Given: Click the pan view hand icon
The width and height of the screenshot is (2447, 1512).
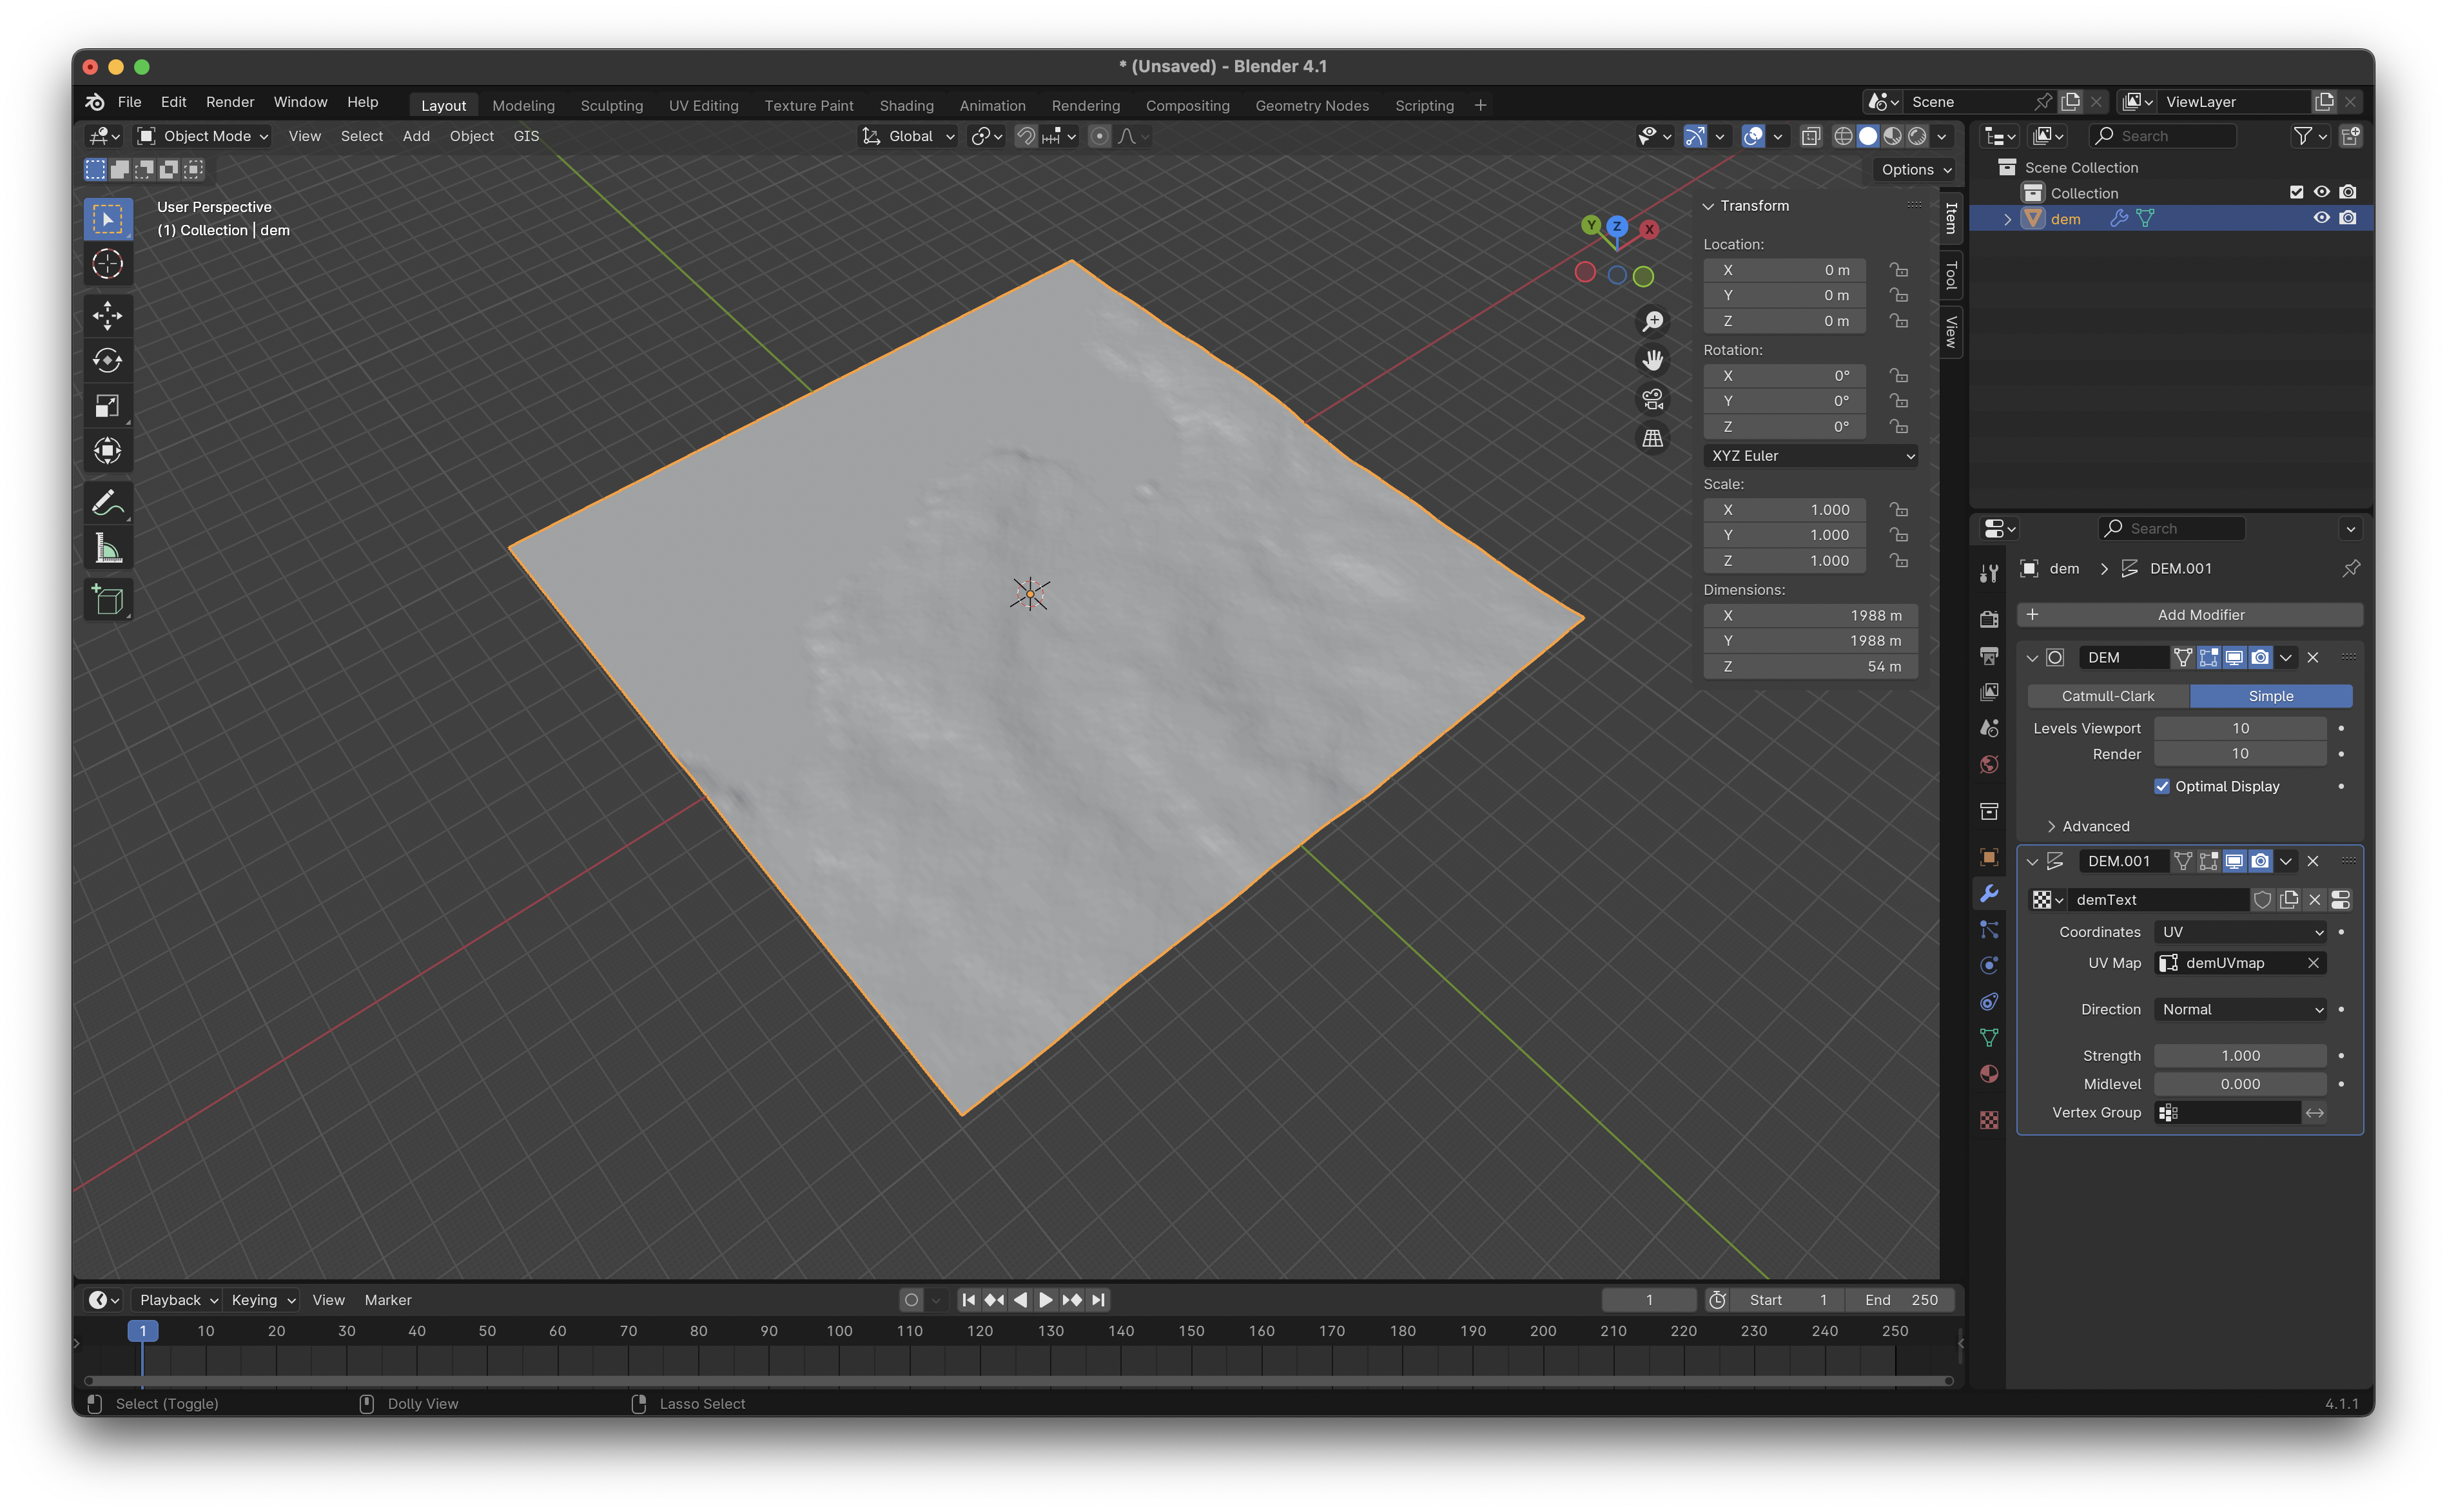Looking at the screenshot, I should tap(1653, 360).
